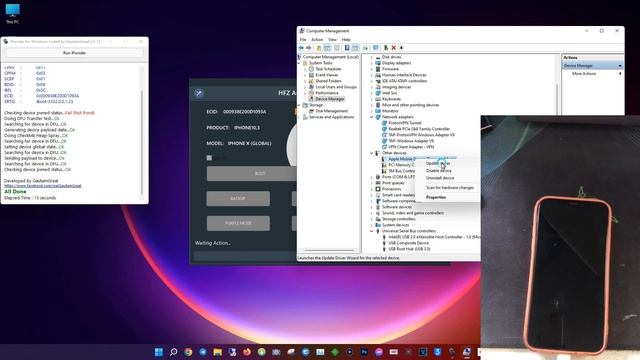Click the red X uninstall device toolbar icon

tap(393, 48)
